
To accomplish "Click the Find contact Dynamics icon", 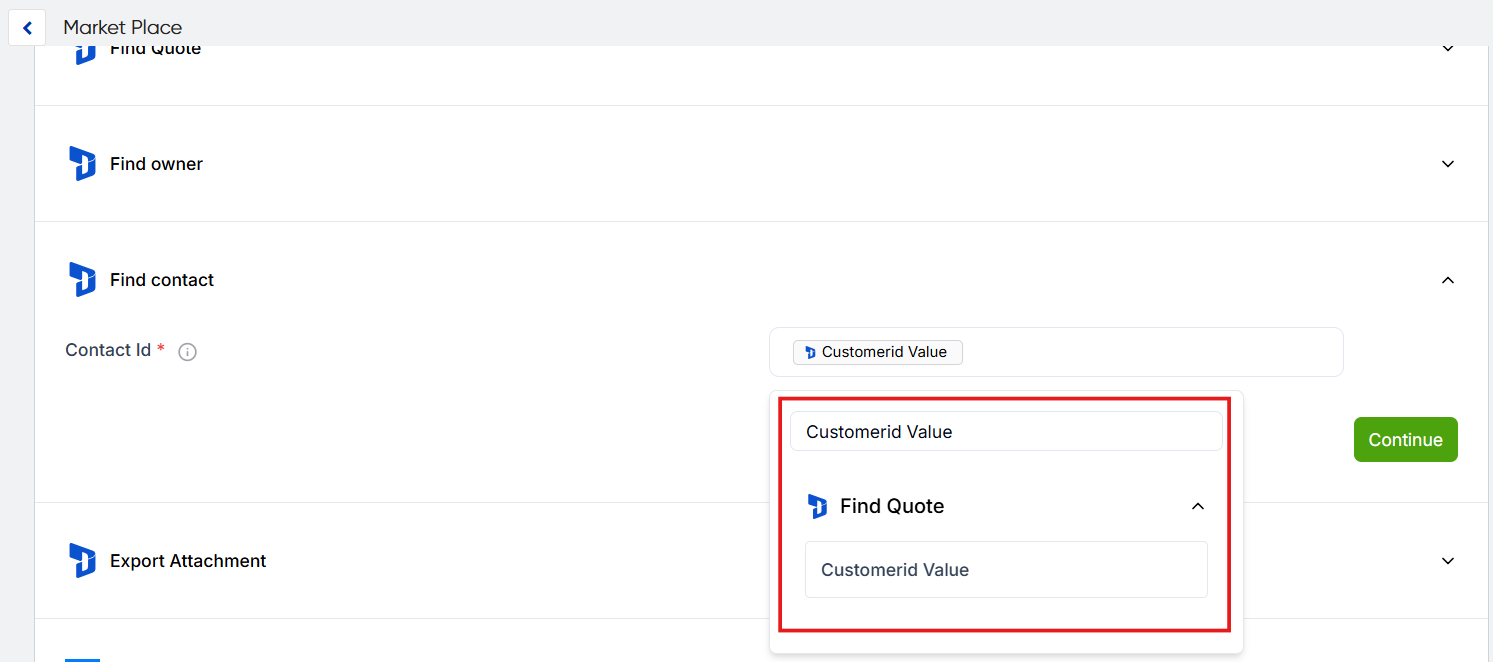I will [82, 280].
